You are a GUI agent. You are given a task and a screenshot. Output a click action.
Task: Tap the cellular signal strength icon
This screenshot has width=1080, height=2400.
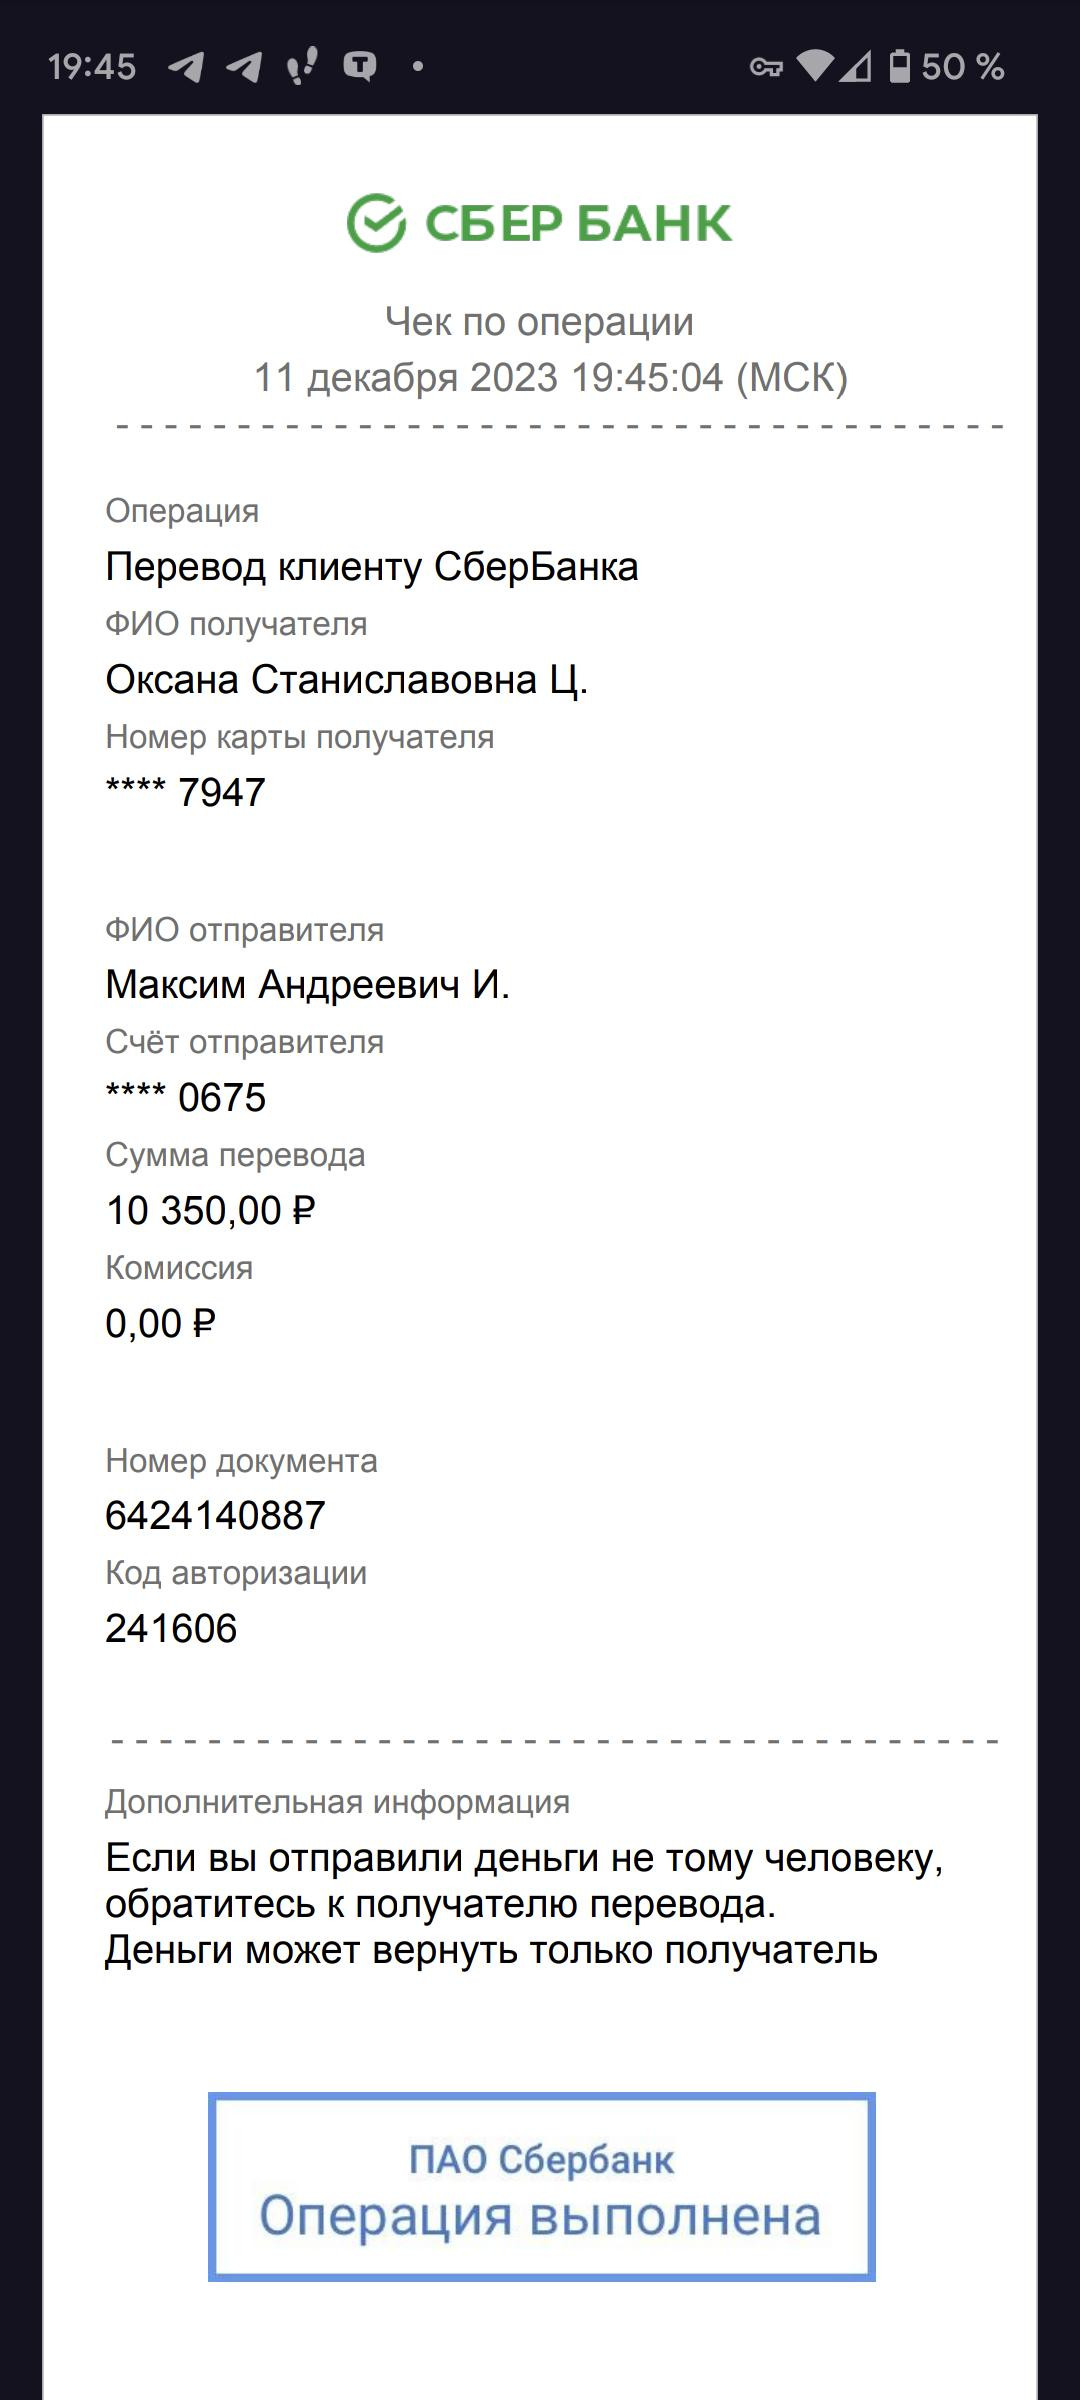[856, 66]
